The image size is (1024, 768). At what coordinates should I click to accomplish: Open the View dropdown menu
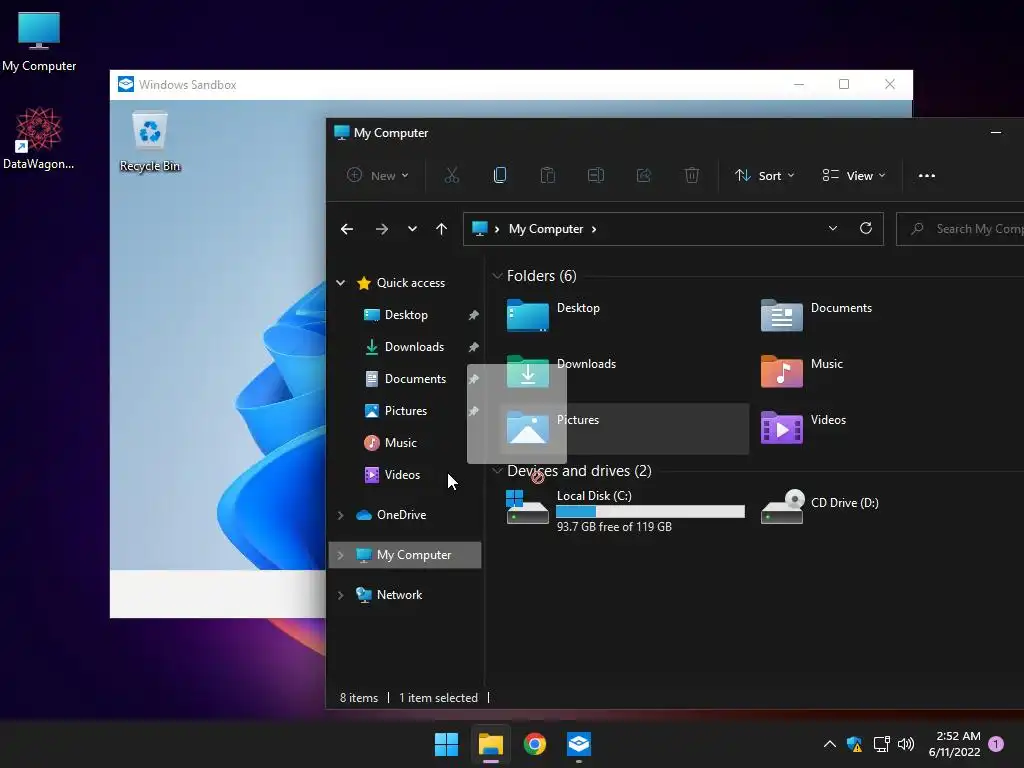(x=854, y=175)
